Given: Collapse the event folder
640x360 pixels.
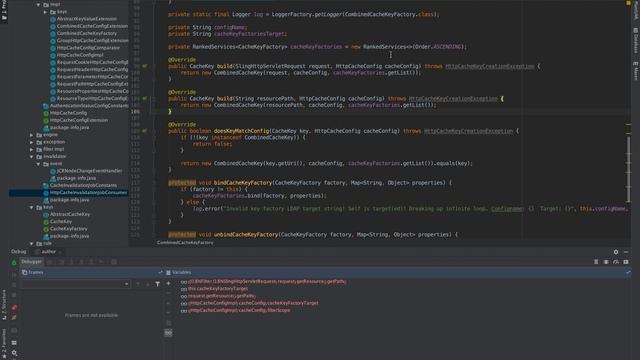Looking at the screenshot, I should 38,164.
